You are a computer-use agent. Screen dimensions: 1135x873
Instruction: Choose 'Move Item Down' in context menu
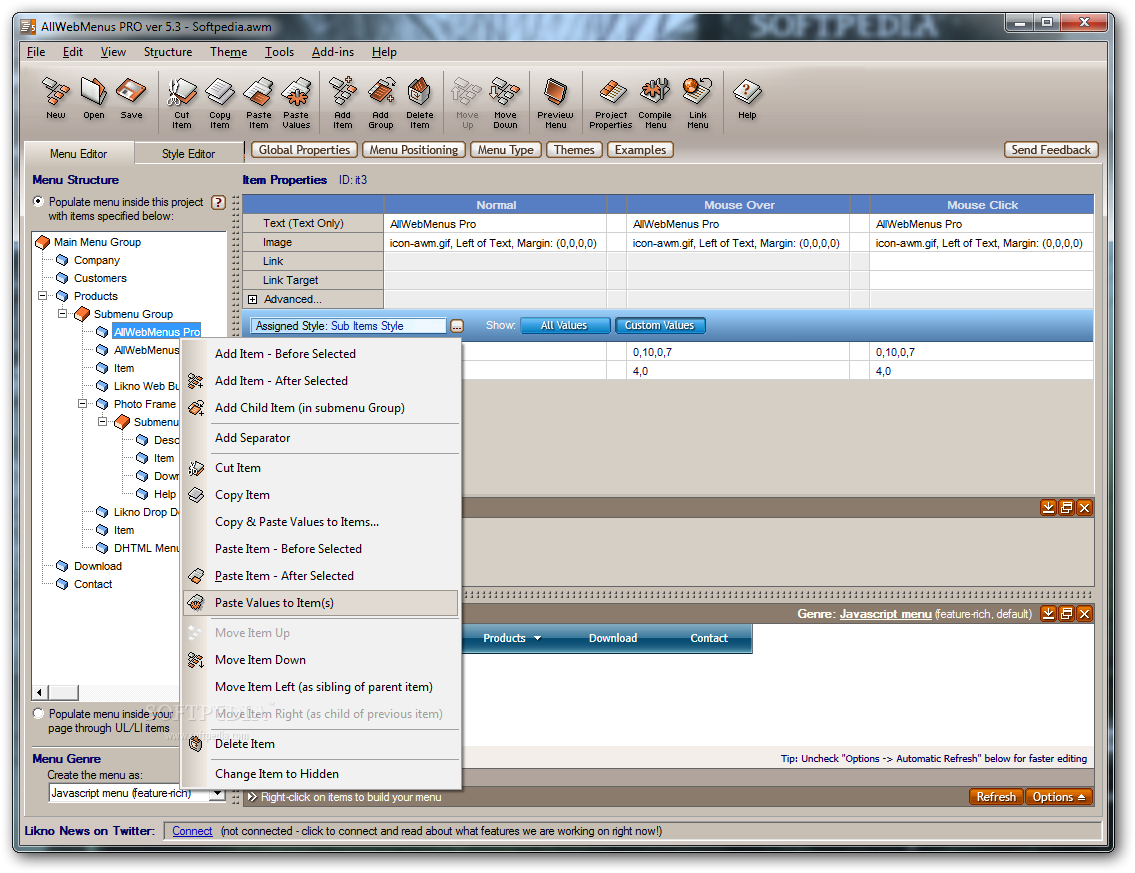point(321,660)
